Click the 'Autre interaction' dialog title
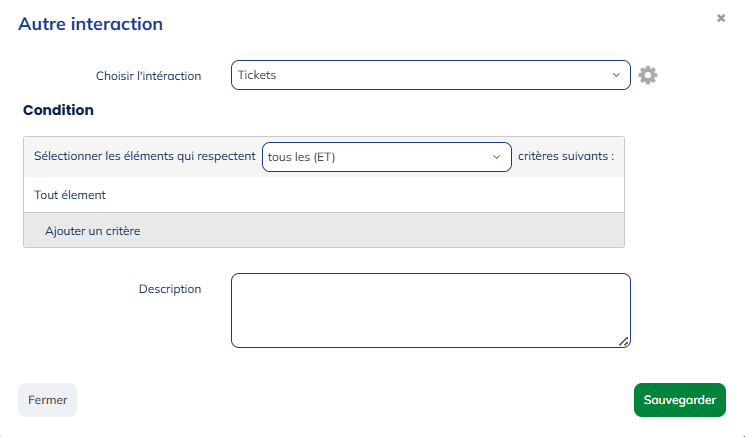Screen dimensions: 745x437 point(90,24)
